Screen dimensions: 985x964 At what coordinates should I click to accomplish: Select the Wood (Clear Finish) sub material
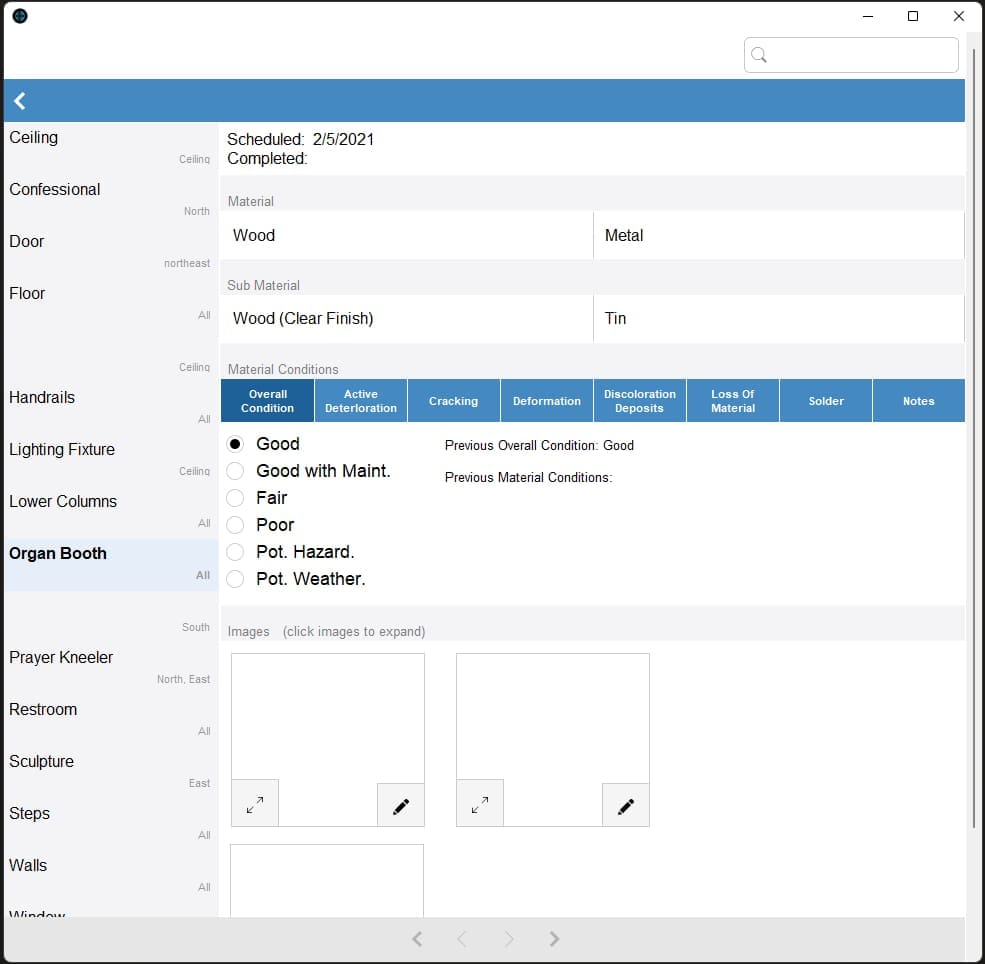[406, 318]
